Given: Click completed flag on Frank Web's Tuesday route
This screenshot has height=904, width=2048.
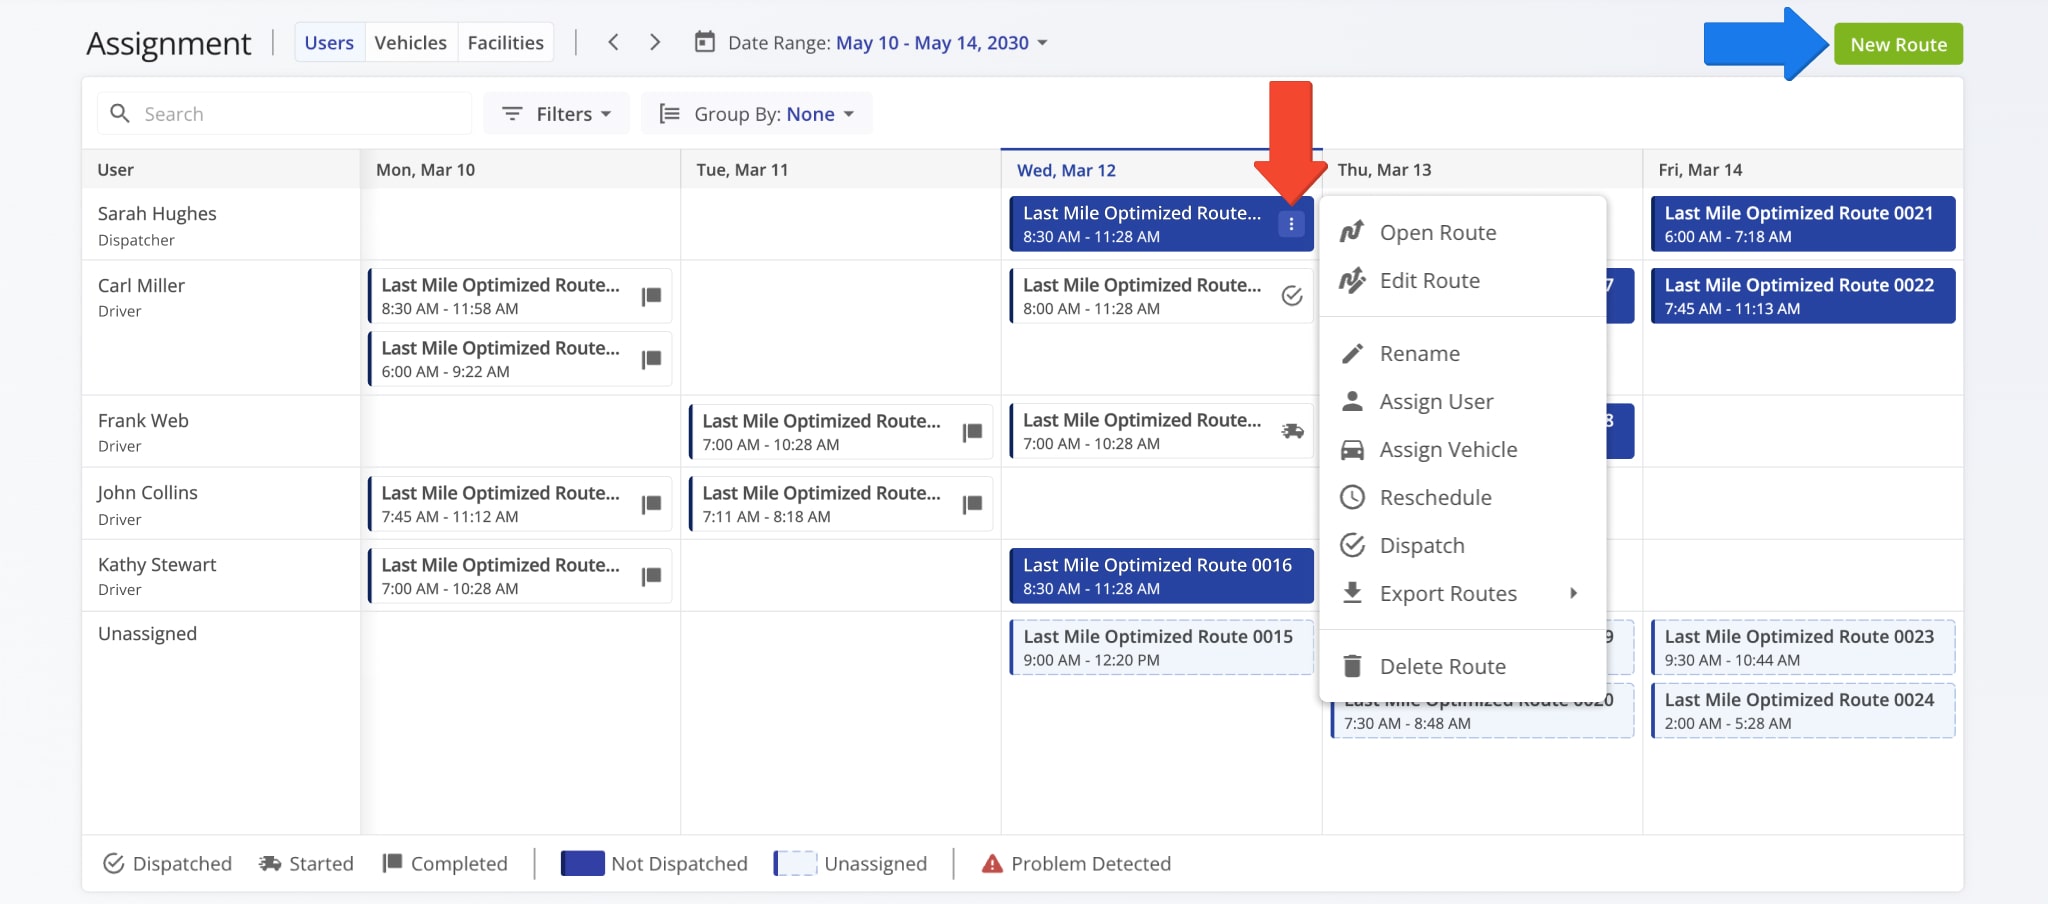Looking at the screenshot, I should 973,432.
